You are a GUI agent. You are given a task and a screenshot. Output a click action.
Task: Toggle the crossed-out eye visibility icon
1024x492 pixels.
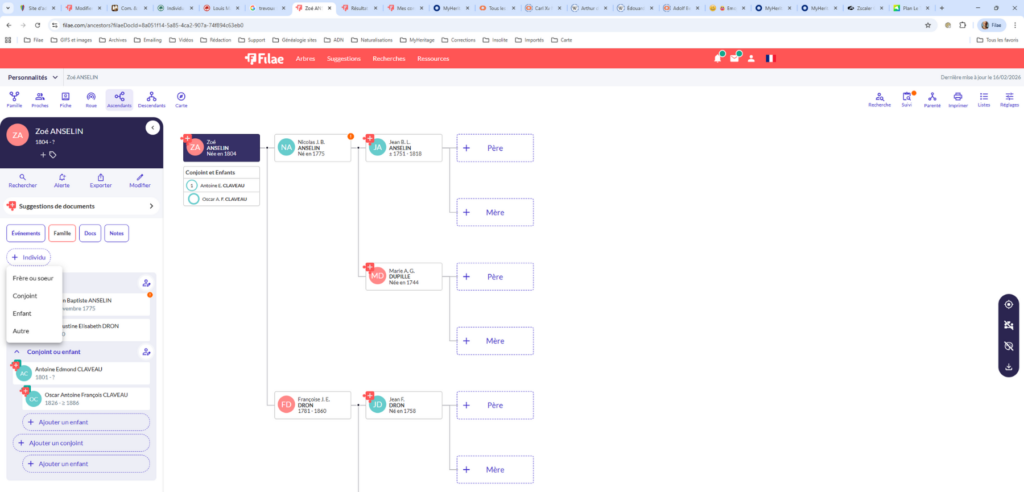click(x=1008, y=346)
